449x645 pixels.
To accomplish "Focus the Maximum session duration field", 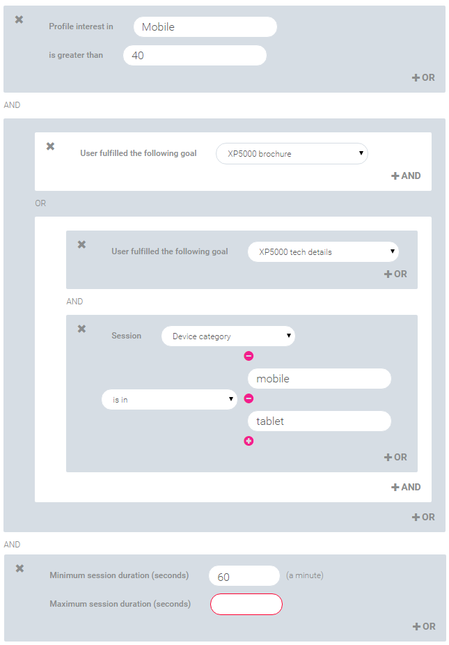I will [x=246, y=604].
